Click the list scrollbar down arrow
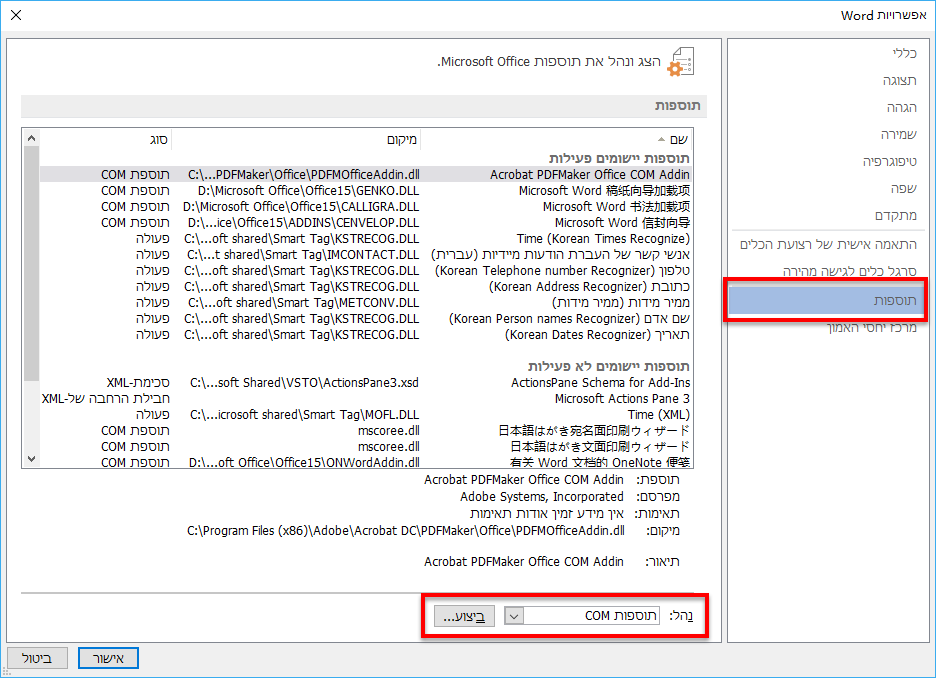The height and width of the screenshot is (678, 936). tap(32, 458)
